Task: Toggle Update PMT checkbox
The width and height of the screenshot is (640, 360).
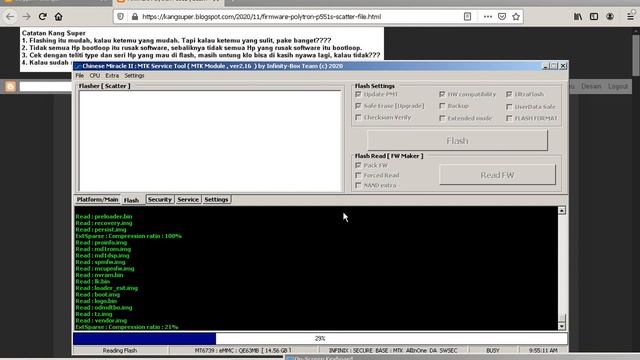Action: (x=358, y=94)
